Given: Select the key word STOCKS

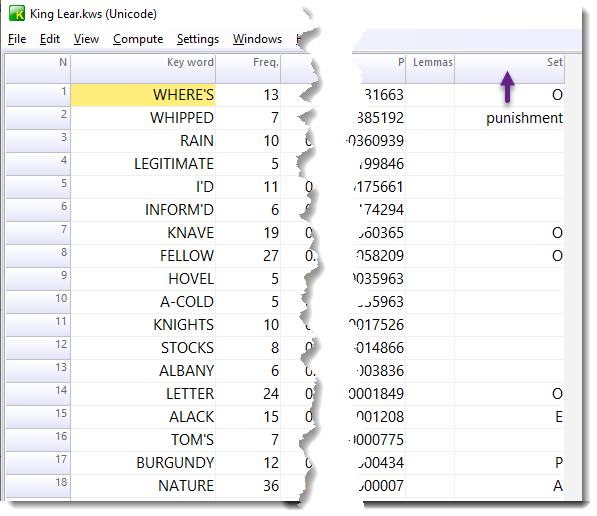Looking at the screenshot, I should pyautogui.click(x=143, y=348).
